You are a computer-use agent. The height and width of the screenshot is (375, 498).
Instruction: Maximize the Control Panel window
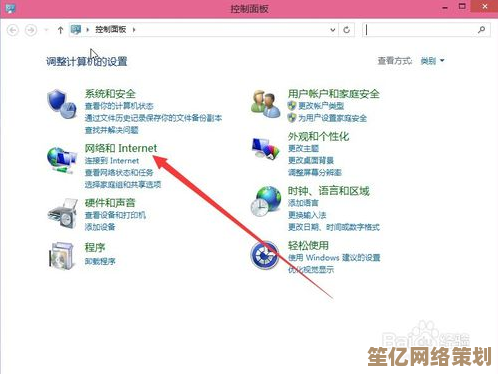coord(462,6)
